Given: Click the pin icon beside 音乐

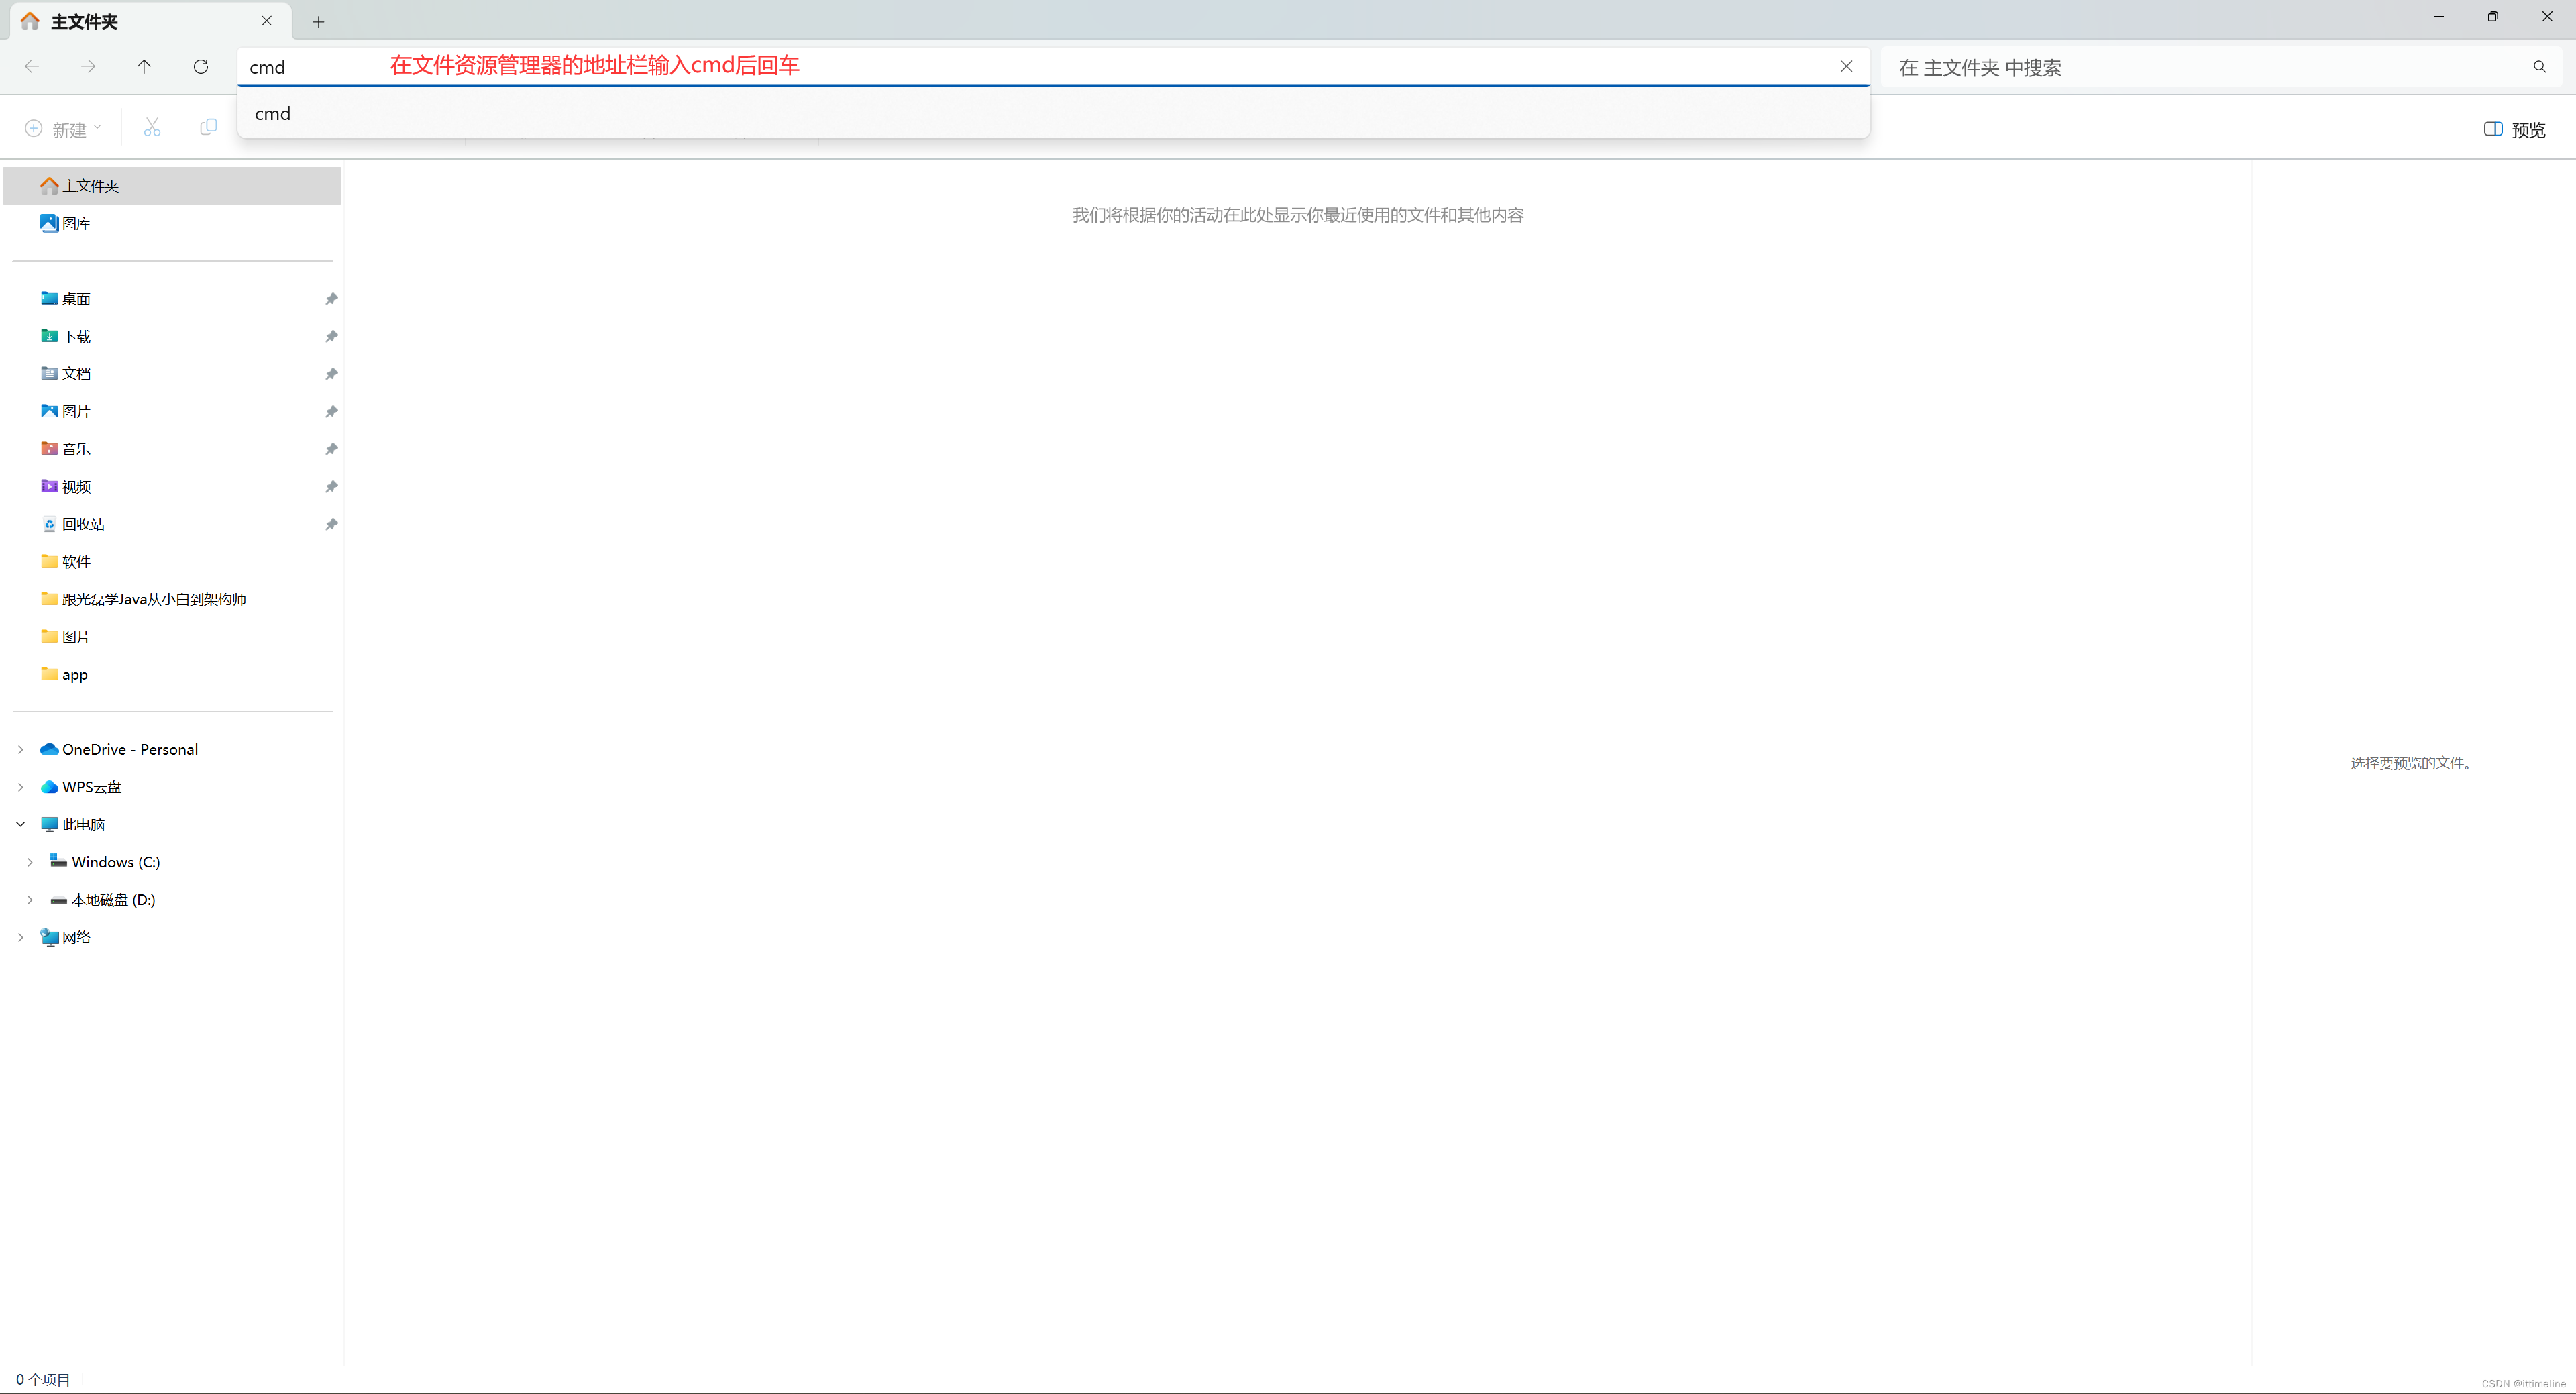Looking at the screenshot, I should [331, 449].
